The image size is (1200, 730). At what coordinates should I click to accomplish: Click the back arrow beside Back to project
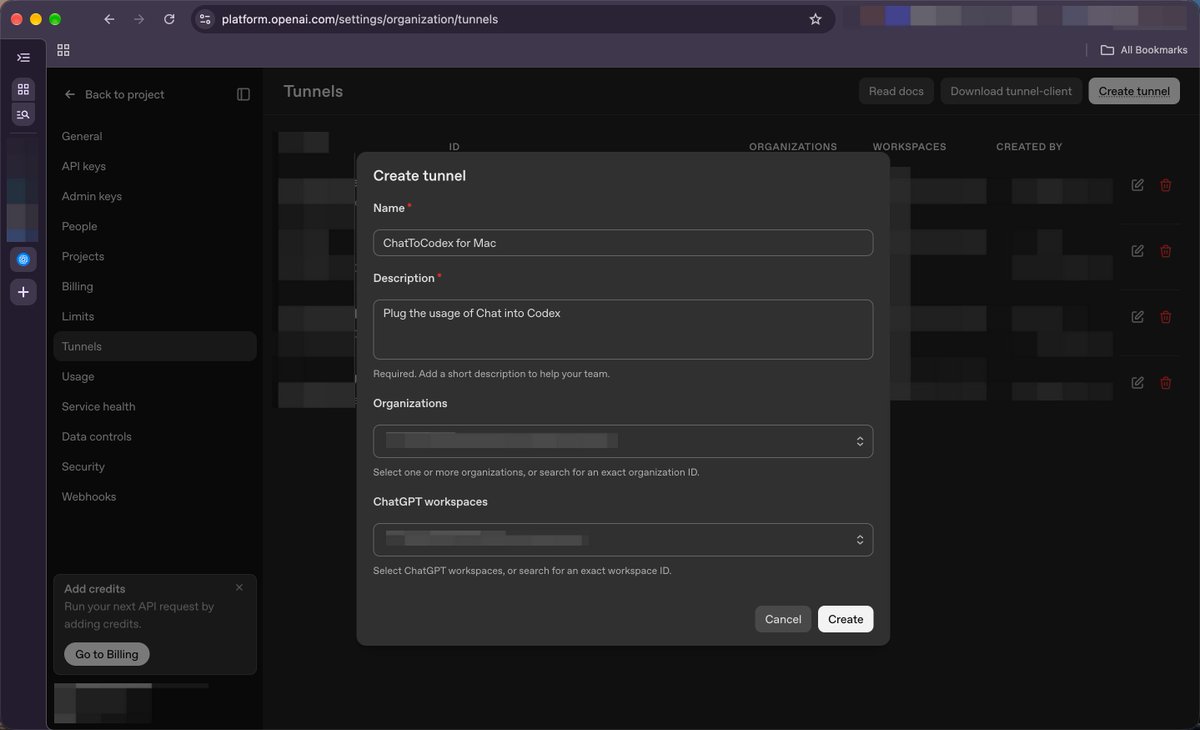point(70,94)
